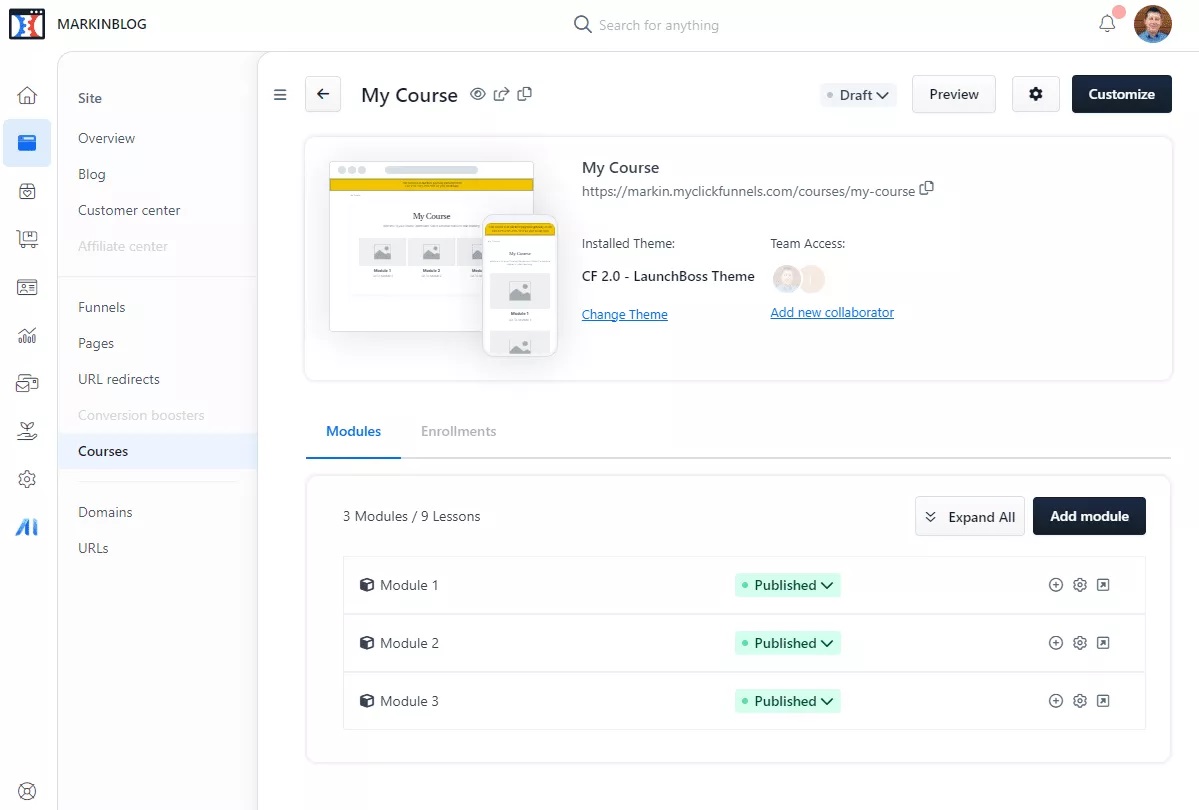
Task: Click the back arrow button
Action: point(323,94)
